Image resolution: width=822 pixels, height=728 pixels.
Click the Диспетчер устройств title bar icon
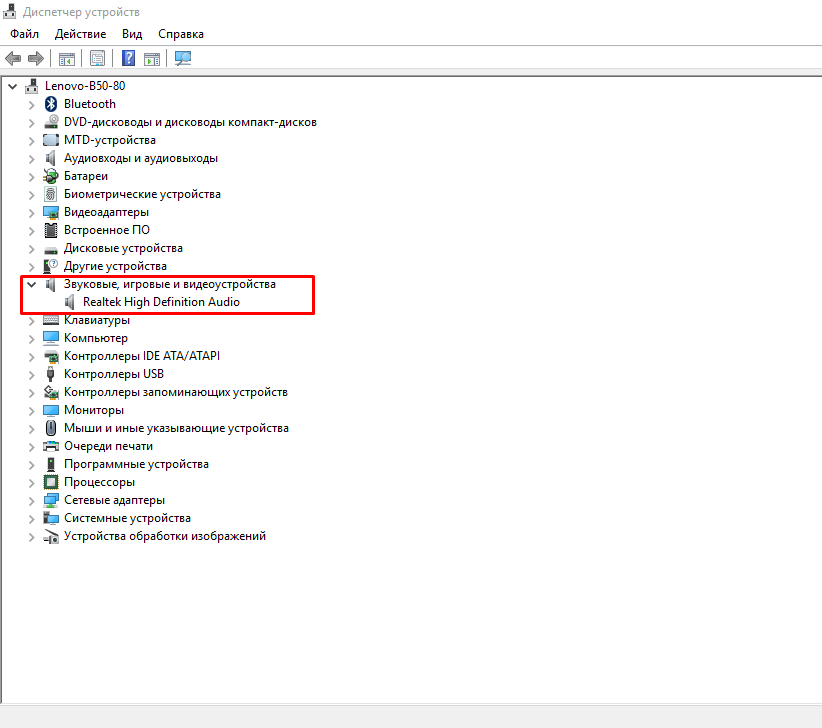(x=9, y=11)
